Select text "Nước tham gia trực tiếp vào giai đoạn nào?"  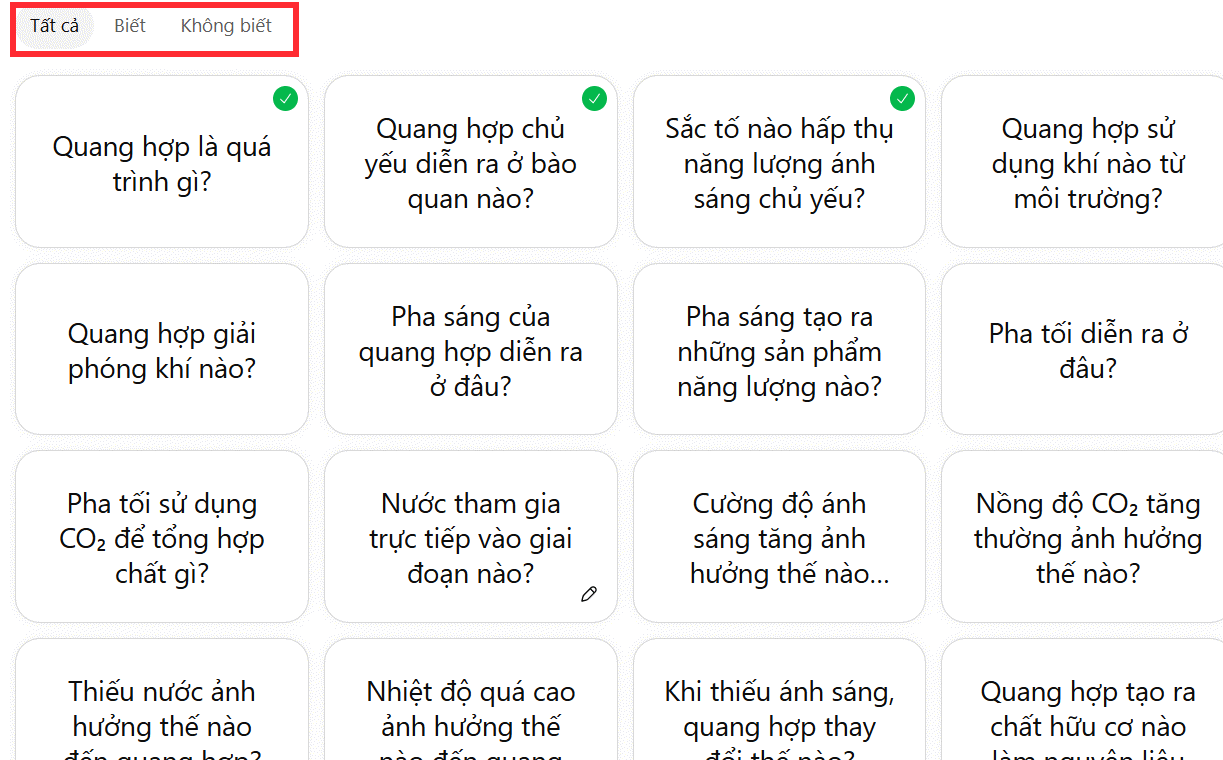pyautogui.click(x=471, y=539)
